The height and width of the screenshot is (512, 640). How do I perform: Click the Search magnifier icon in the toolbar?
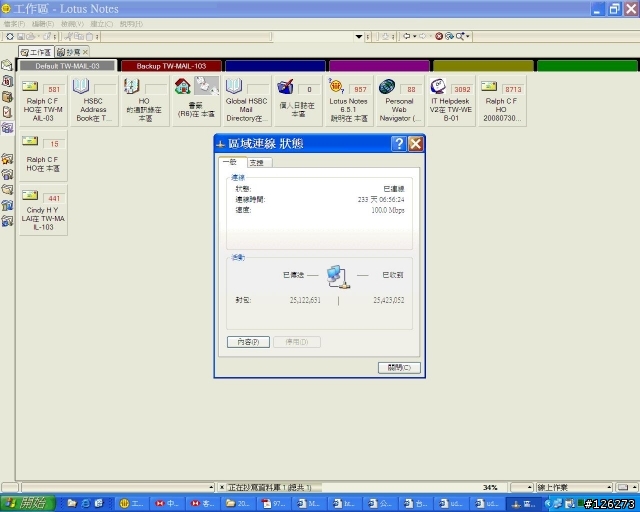[x=460, y=36]
